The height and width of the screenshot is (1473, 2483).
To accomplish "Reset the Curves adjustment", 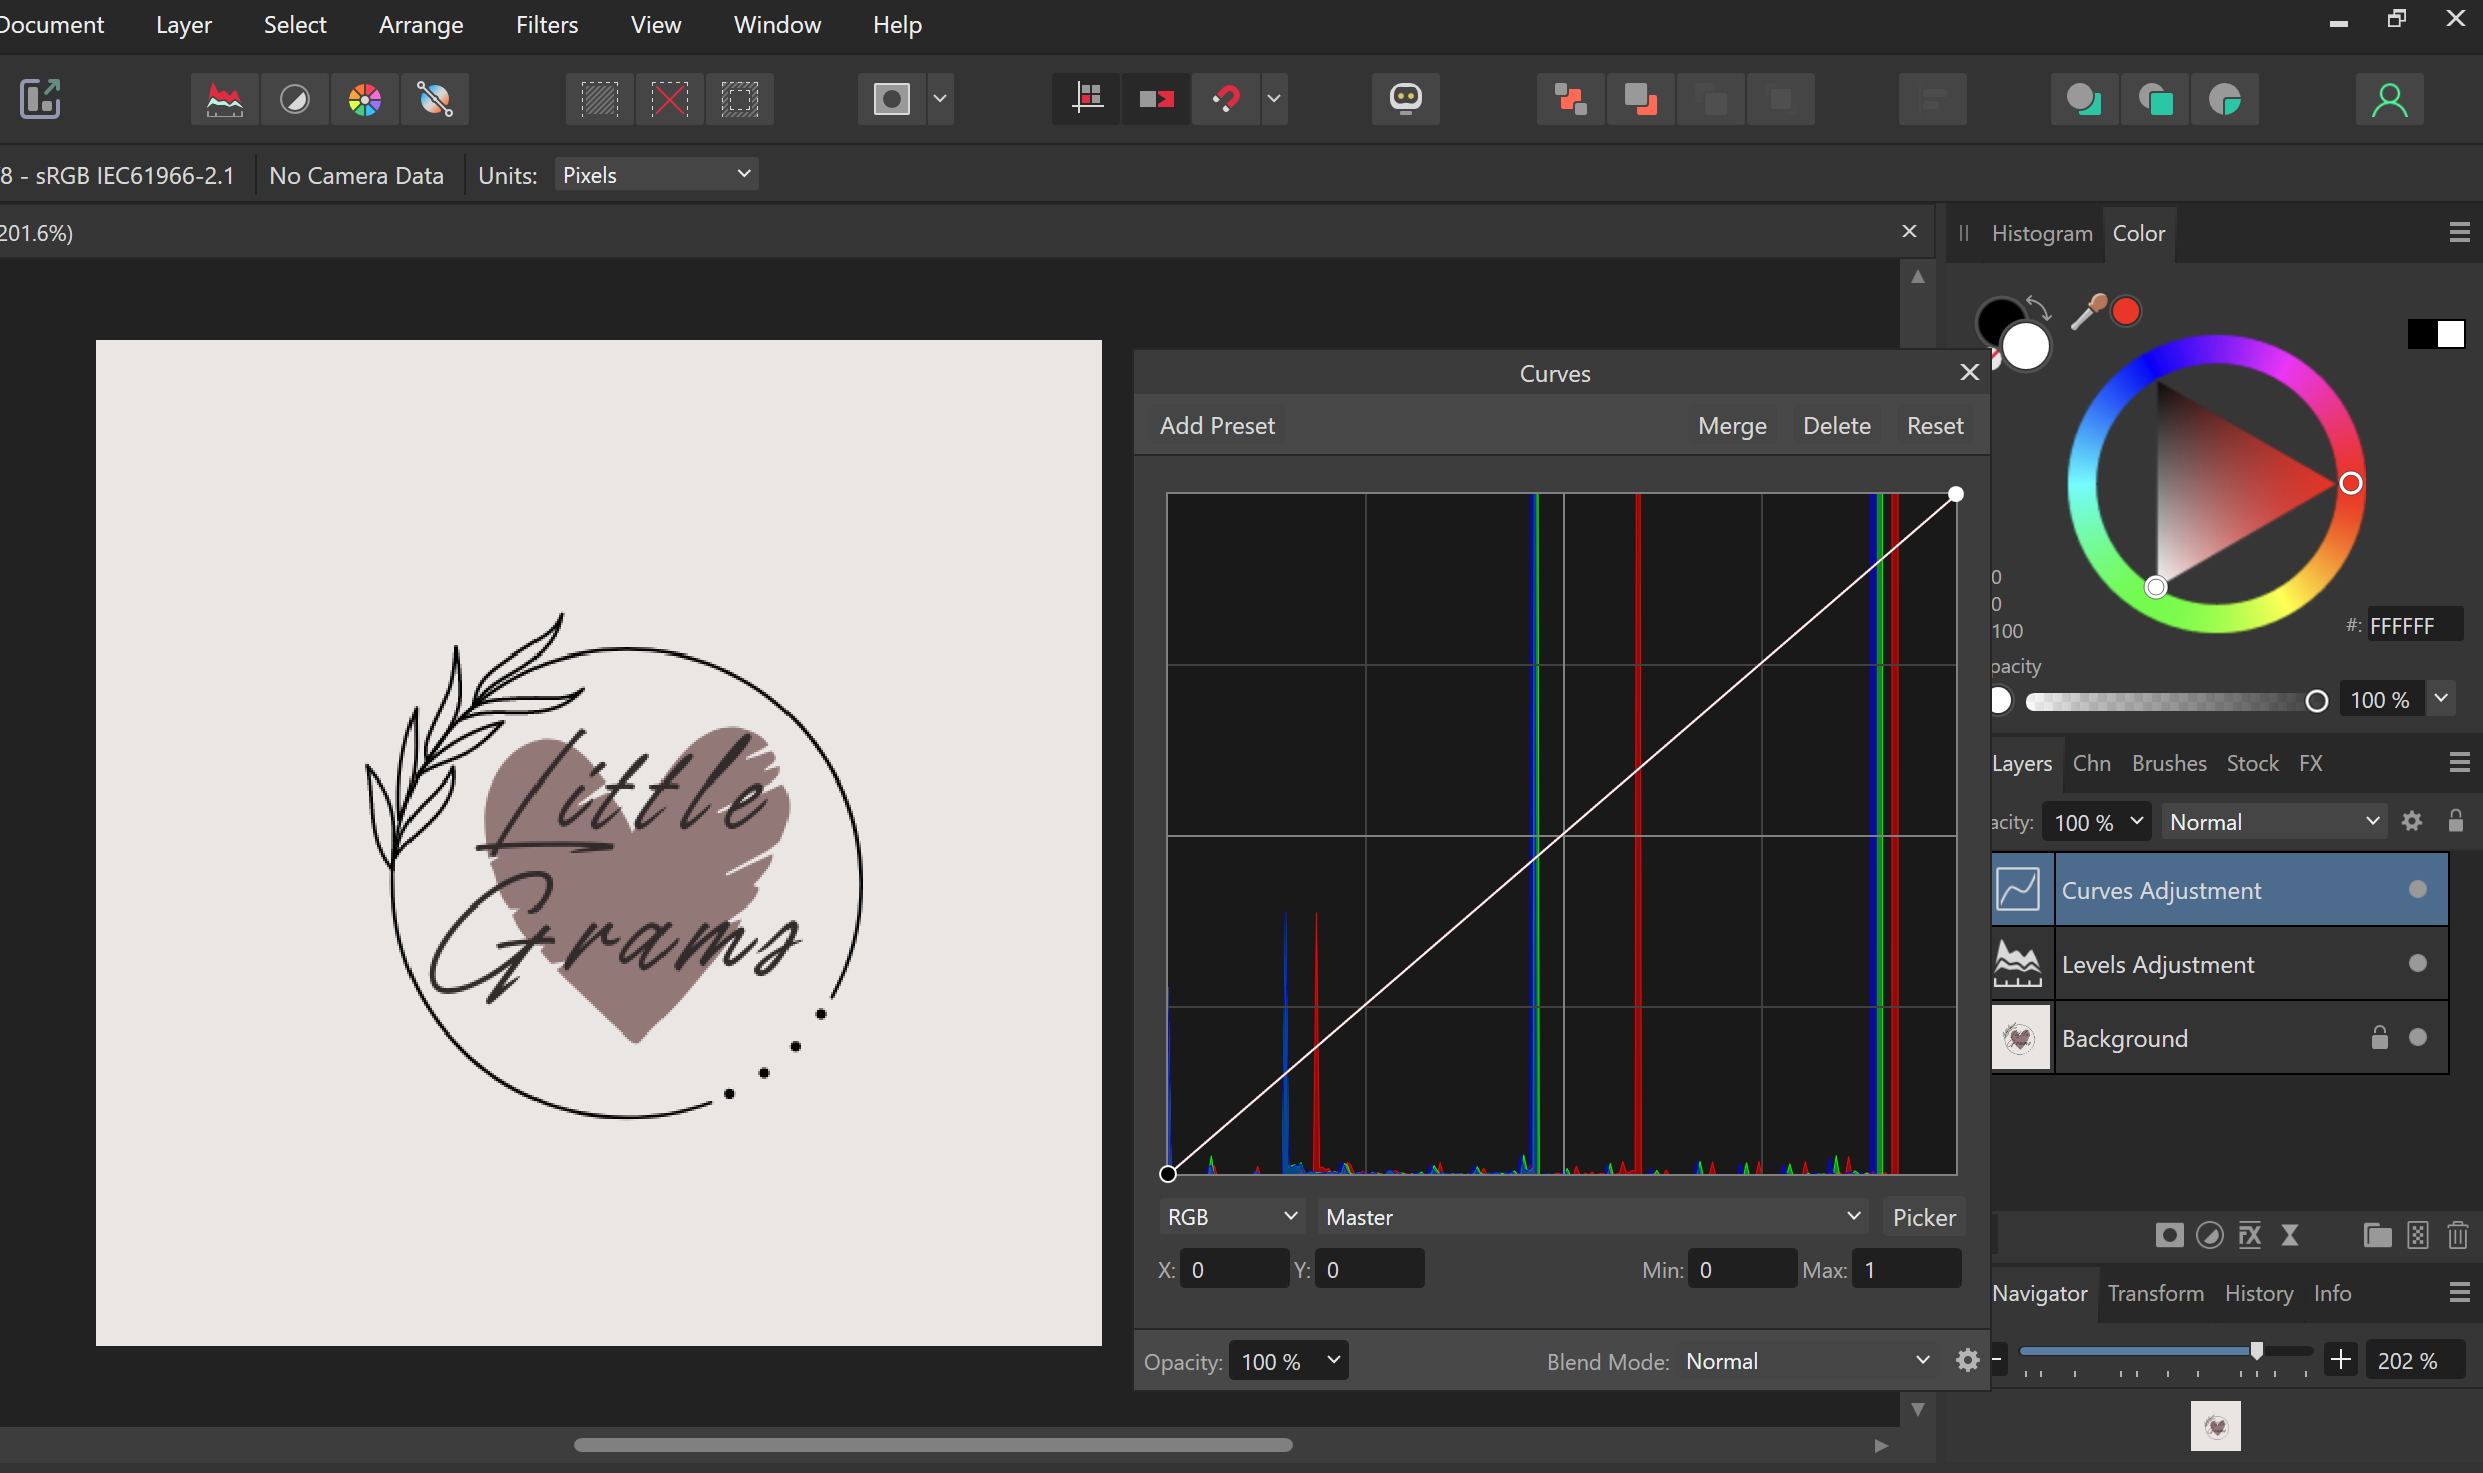I will [1934, 425].
